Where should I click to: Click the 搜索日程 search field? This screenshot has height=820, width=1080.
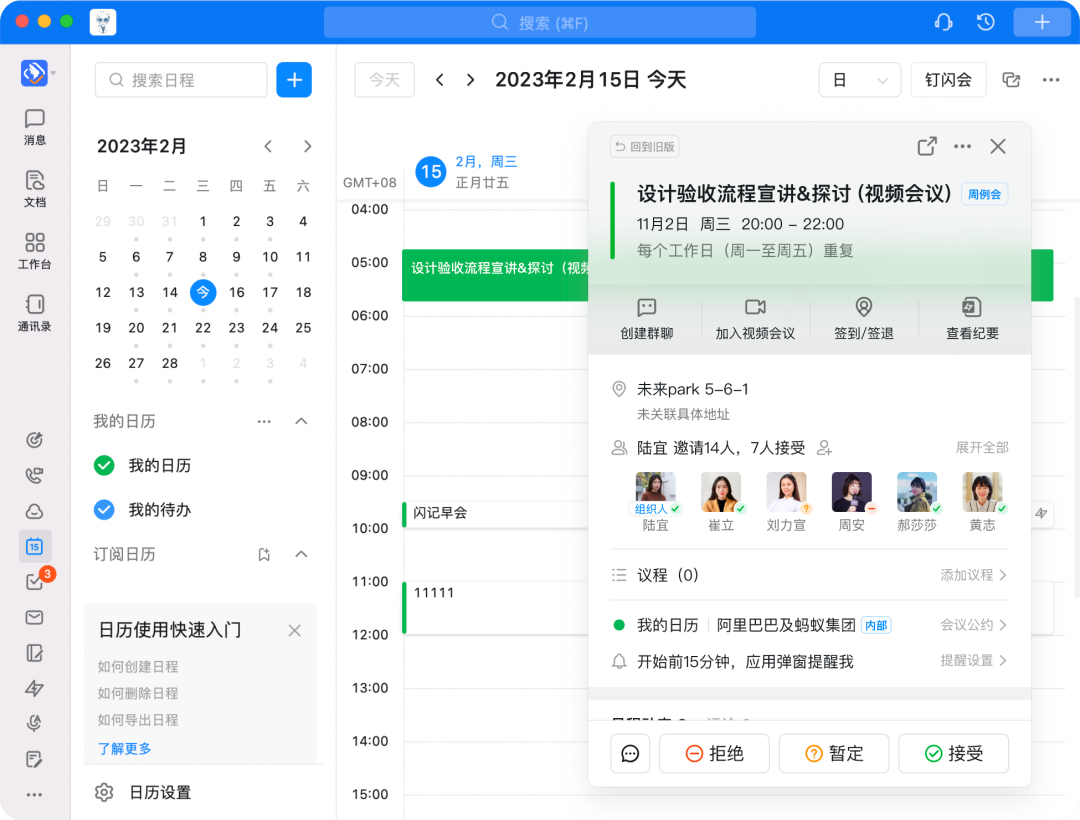(181, 80)
